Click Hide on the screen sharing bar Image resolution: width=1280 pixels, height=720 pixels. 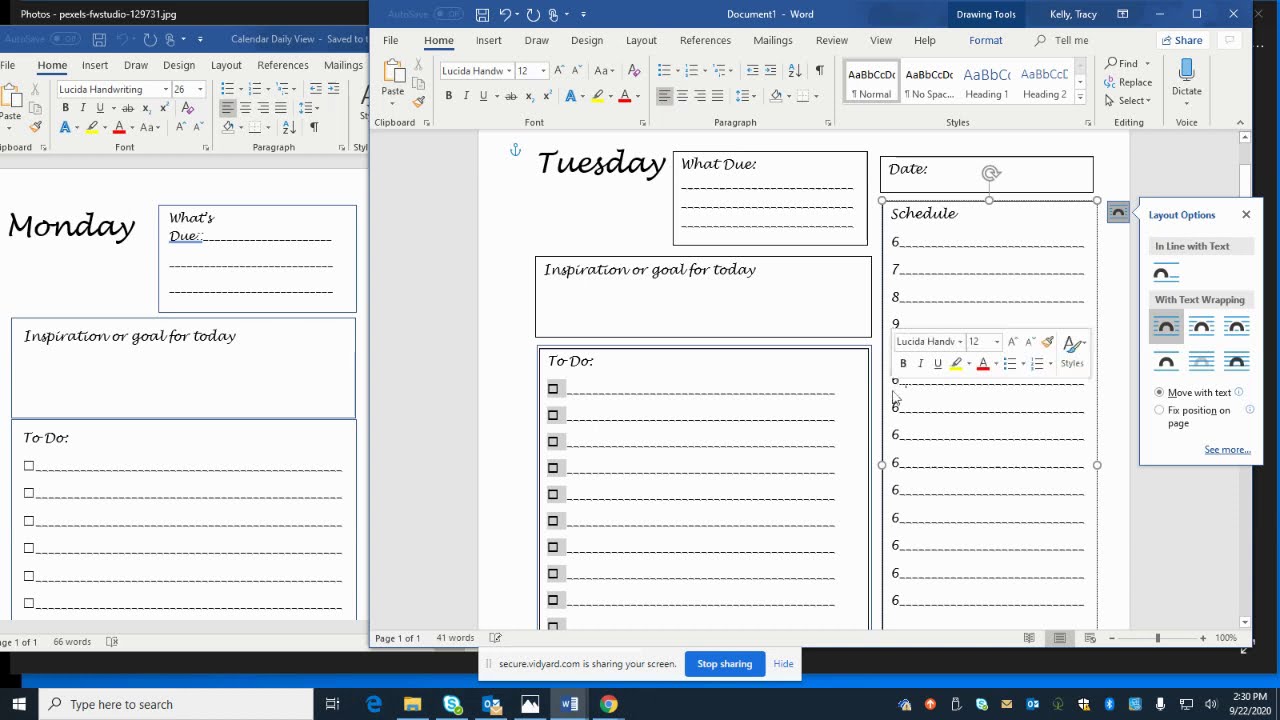[x=783, y=664]
